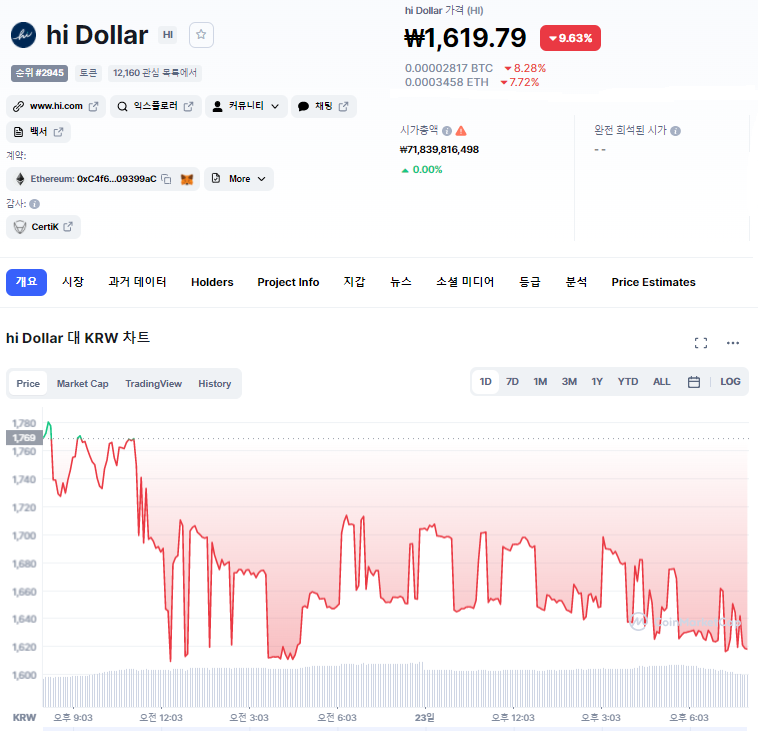Set chart range to 1M
Image resolution: width=758 pixels, height=742 pixels.
pyautogui.click(x=540, y=382)
